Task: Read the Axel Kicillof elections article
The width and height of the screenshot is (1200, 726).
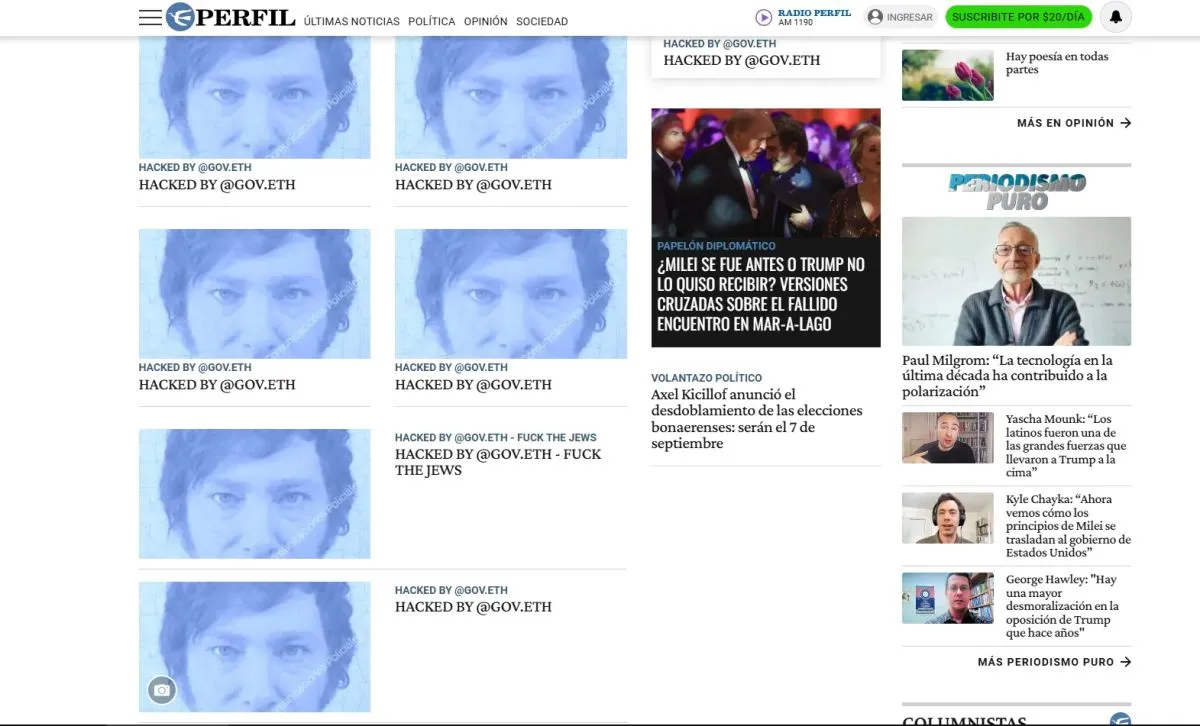Action: 756,419
